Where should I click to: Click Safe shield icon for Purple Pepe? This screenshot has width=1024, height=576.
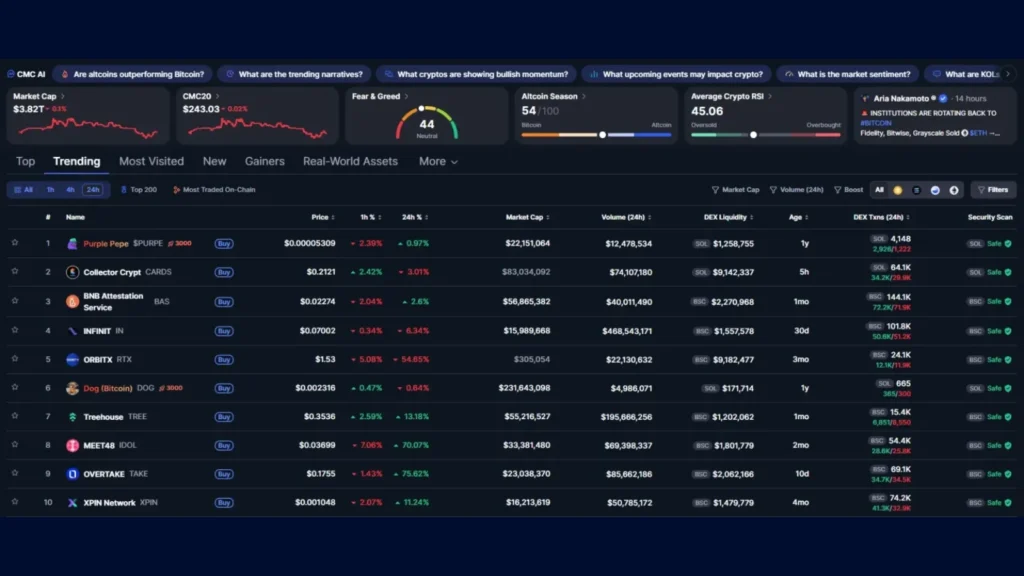(1008, 244)
